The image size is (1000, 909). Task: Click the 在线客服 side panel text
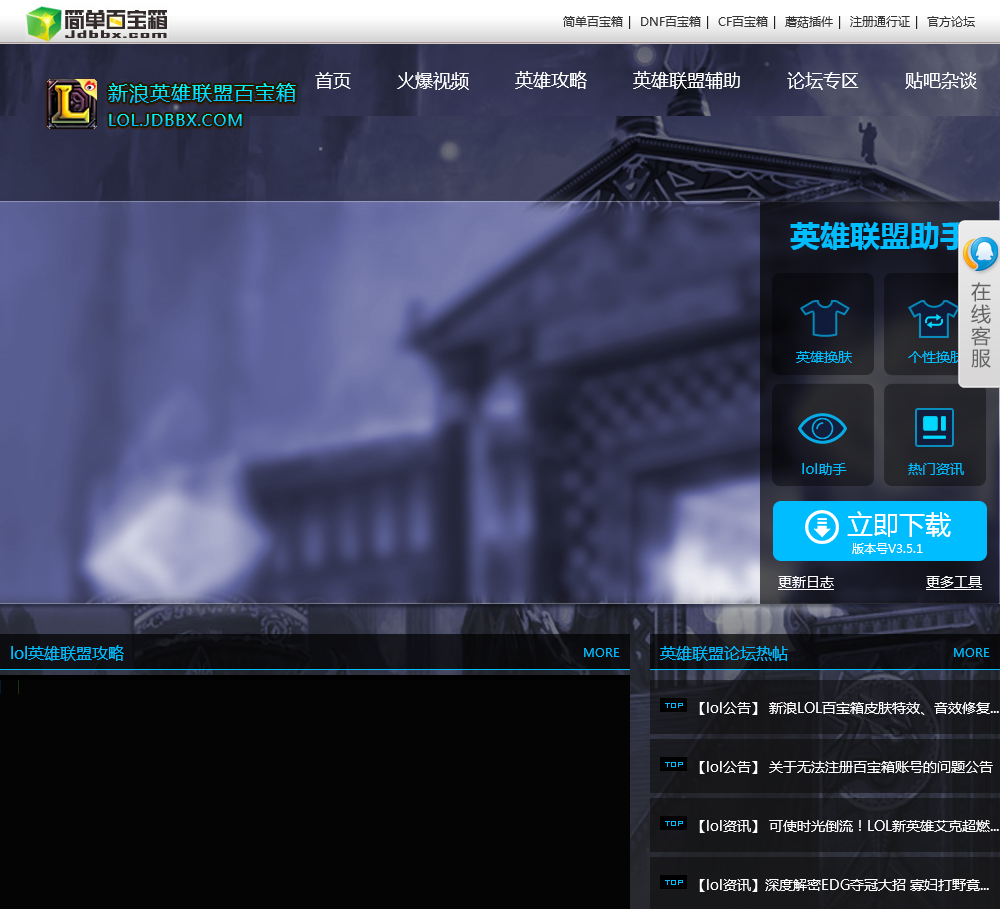tap(980, 326)
